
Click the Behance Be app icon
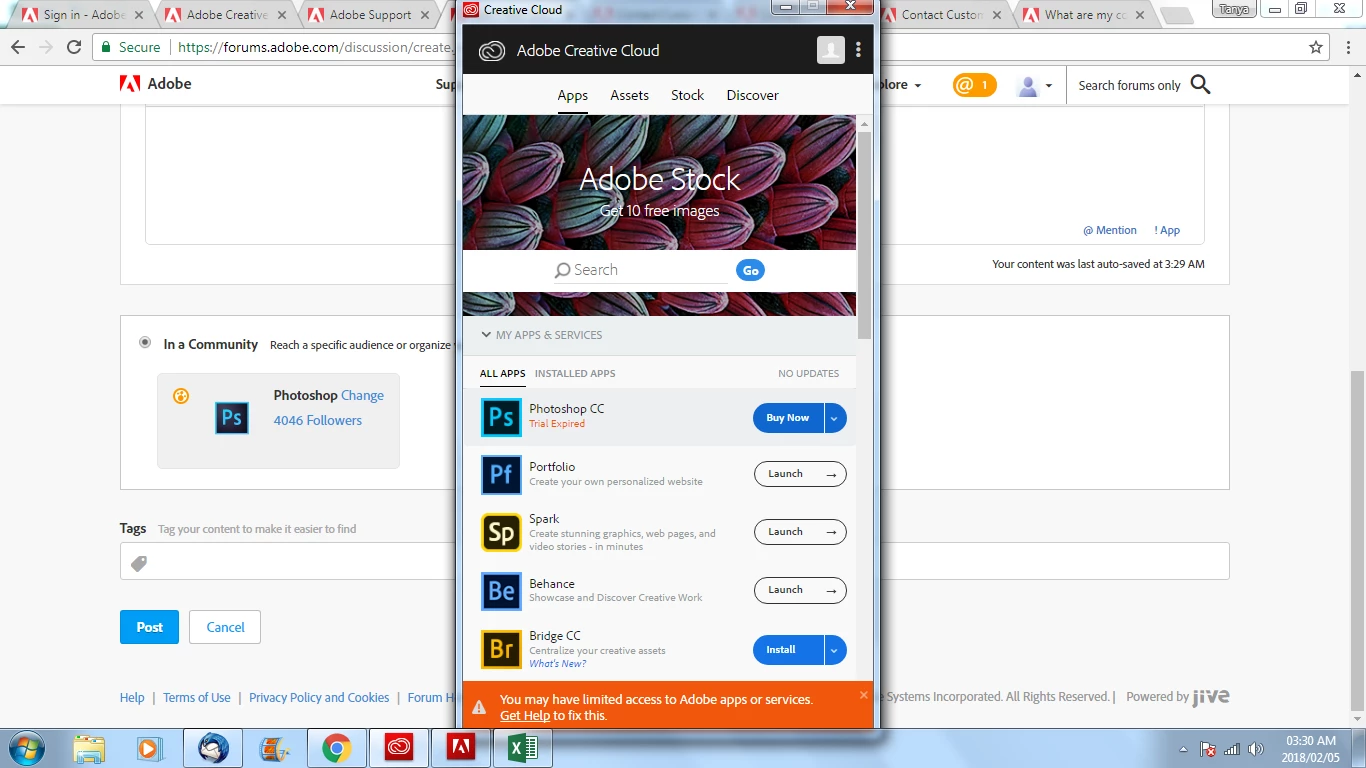[501, 591]
